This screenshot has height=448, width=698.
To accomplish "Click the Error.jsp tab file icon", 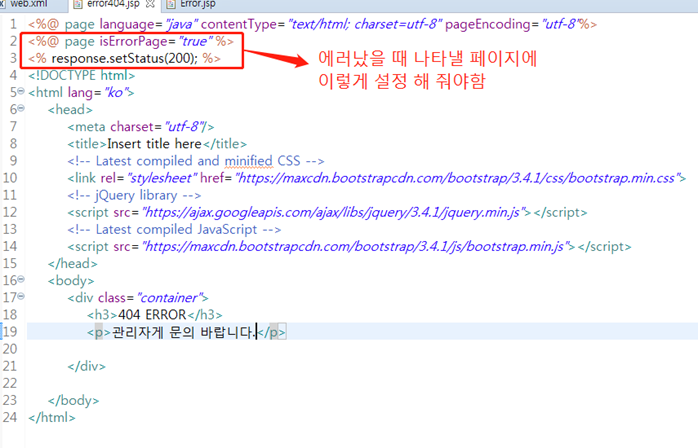I will point(170,4).
